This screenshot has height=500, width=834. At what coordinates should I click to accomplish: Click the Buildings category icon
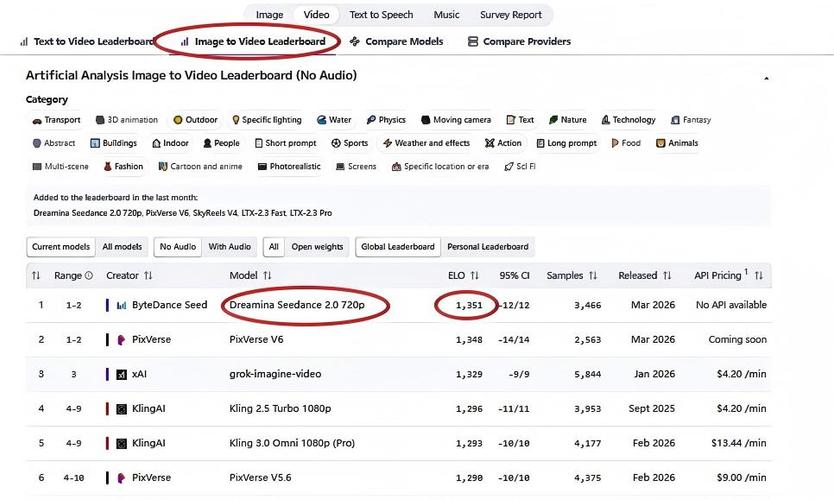pyautogui.click(x=95, y=143)
